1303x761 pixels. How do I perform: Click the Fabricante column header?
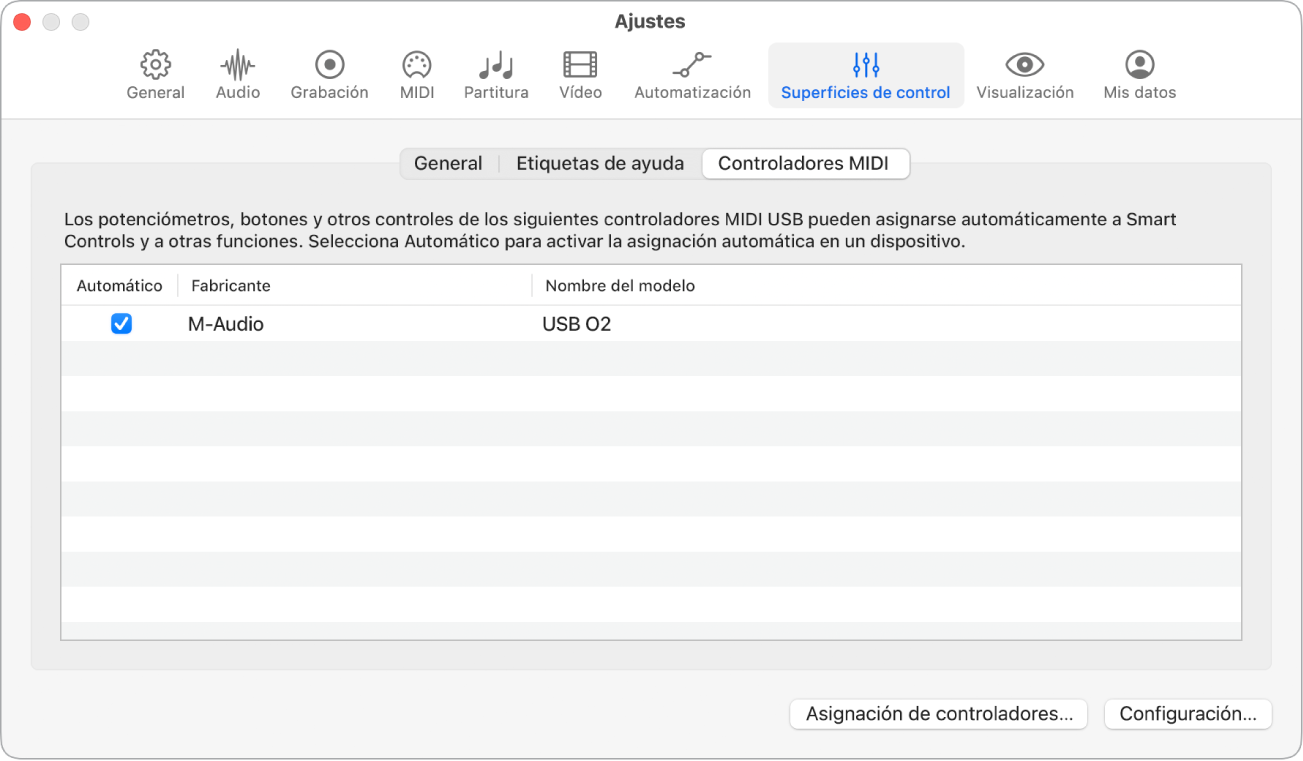click(230, 286)
